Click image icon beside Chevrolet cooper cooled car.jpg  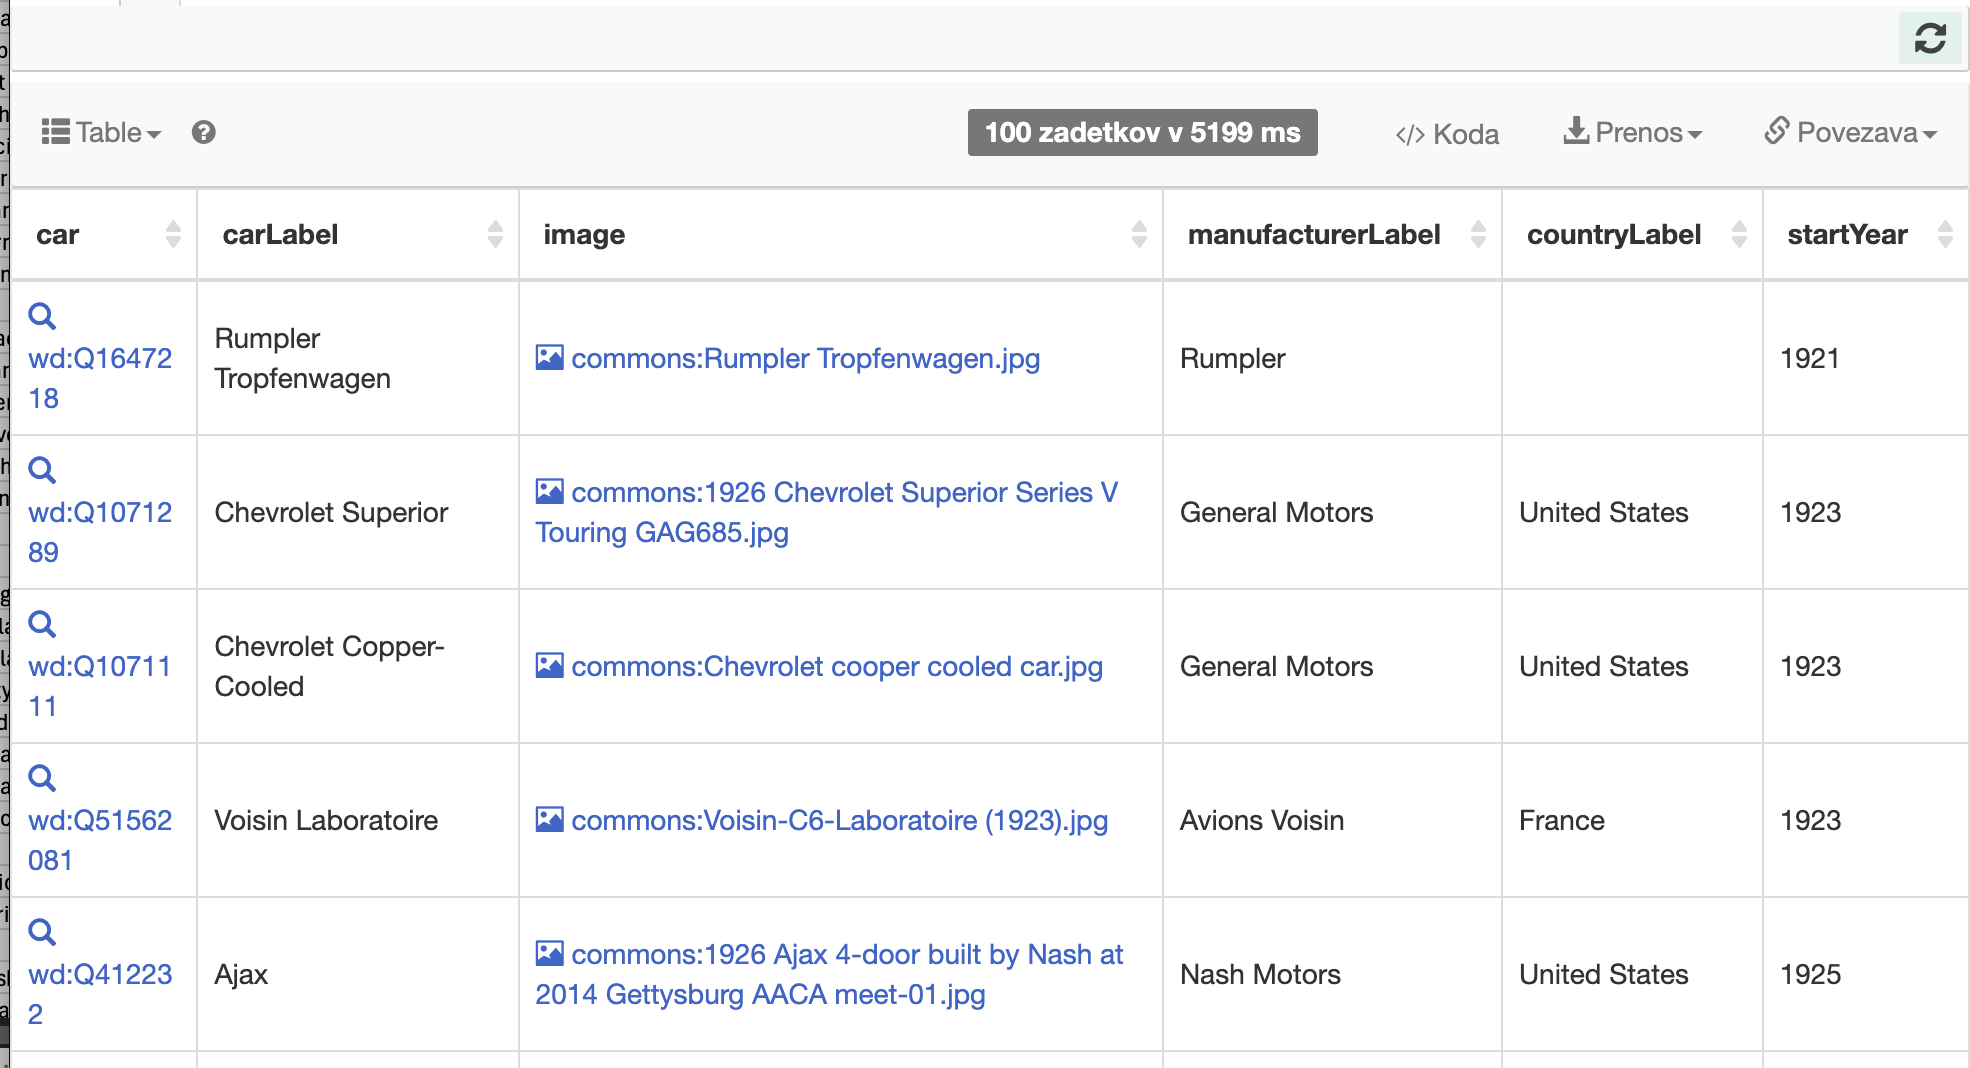(549, 665)
